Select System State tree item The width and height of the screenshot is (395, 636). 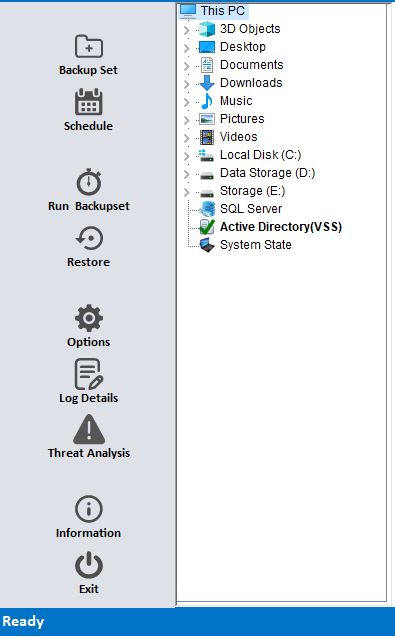click(255, 245)
